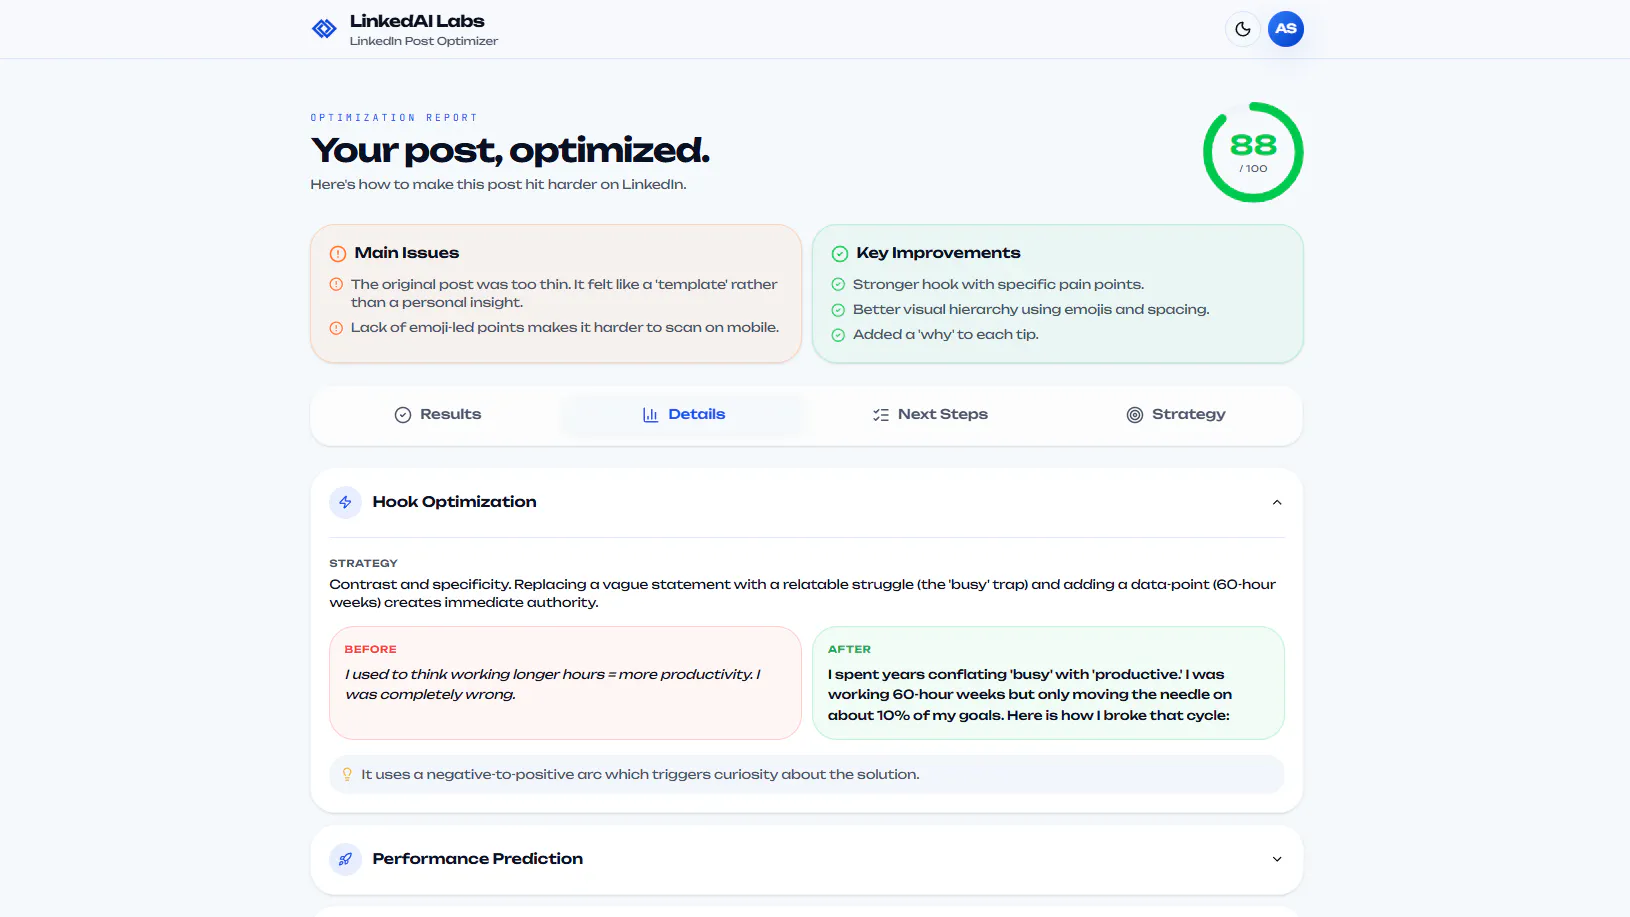Click the STRATEGY label in Hook Optimization
Viewport: 1630px width, 917px height.
[363, 564]
